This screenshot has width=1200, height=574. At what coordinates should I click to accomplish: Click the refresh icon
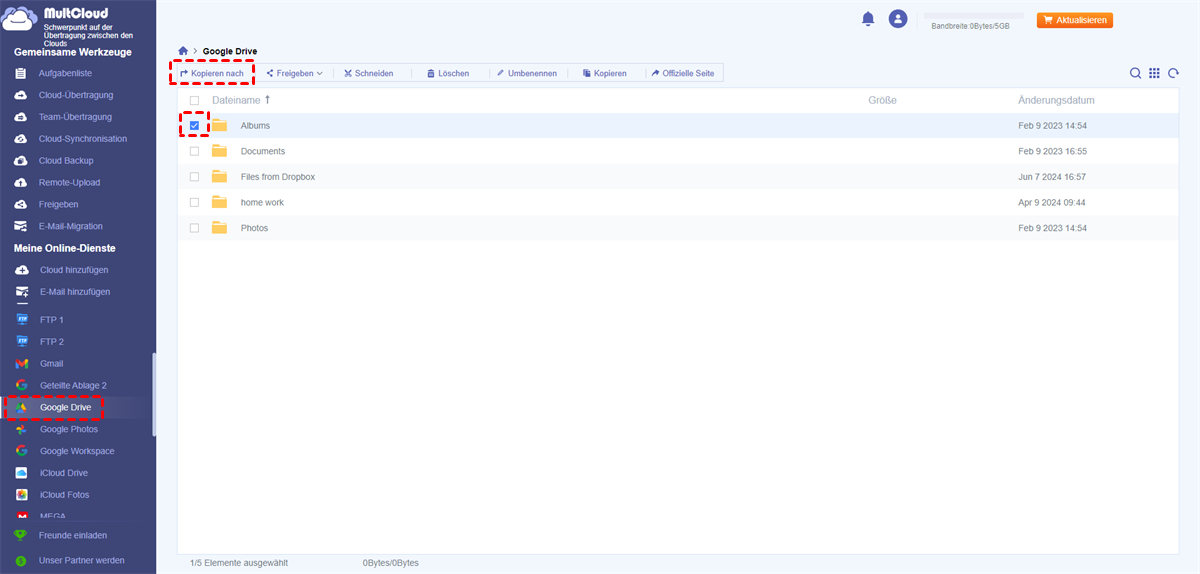pos(1173,73)
